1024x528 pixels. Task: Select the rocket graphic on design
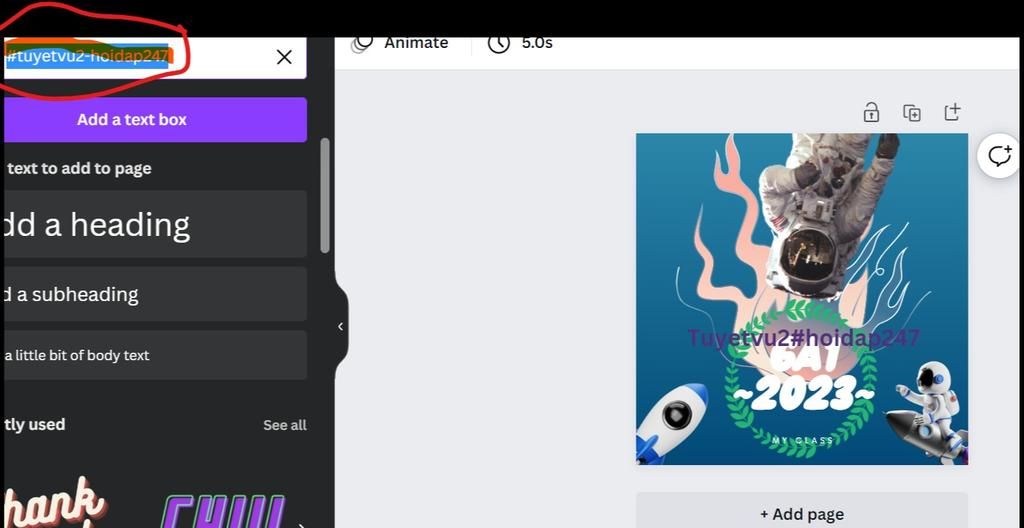673,421
